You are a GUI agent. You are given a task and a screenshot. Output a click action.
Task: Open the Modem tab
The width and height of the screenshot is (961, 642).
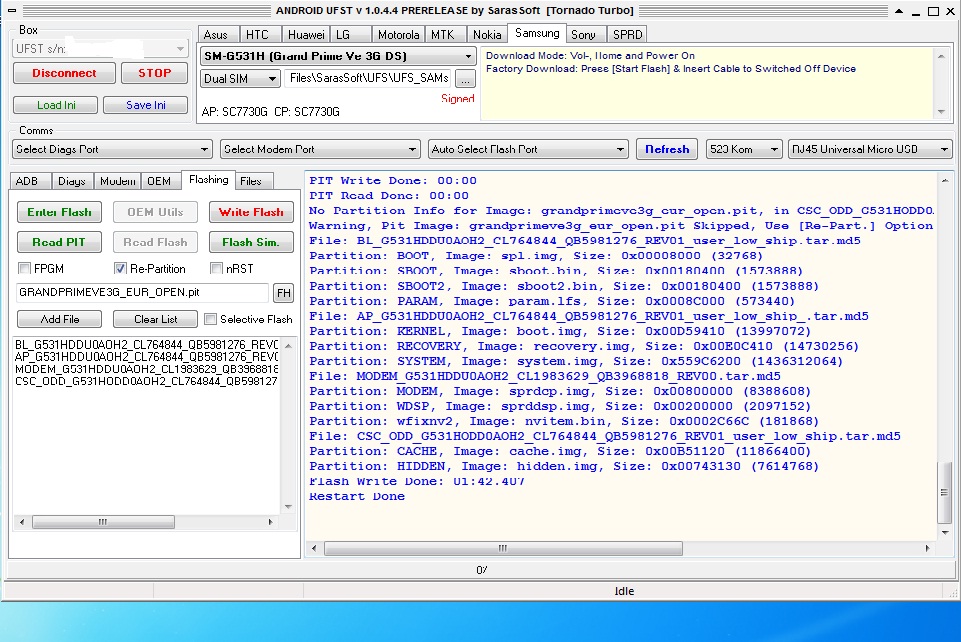pos(117,181)
